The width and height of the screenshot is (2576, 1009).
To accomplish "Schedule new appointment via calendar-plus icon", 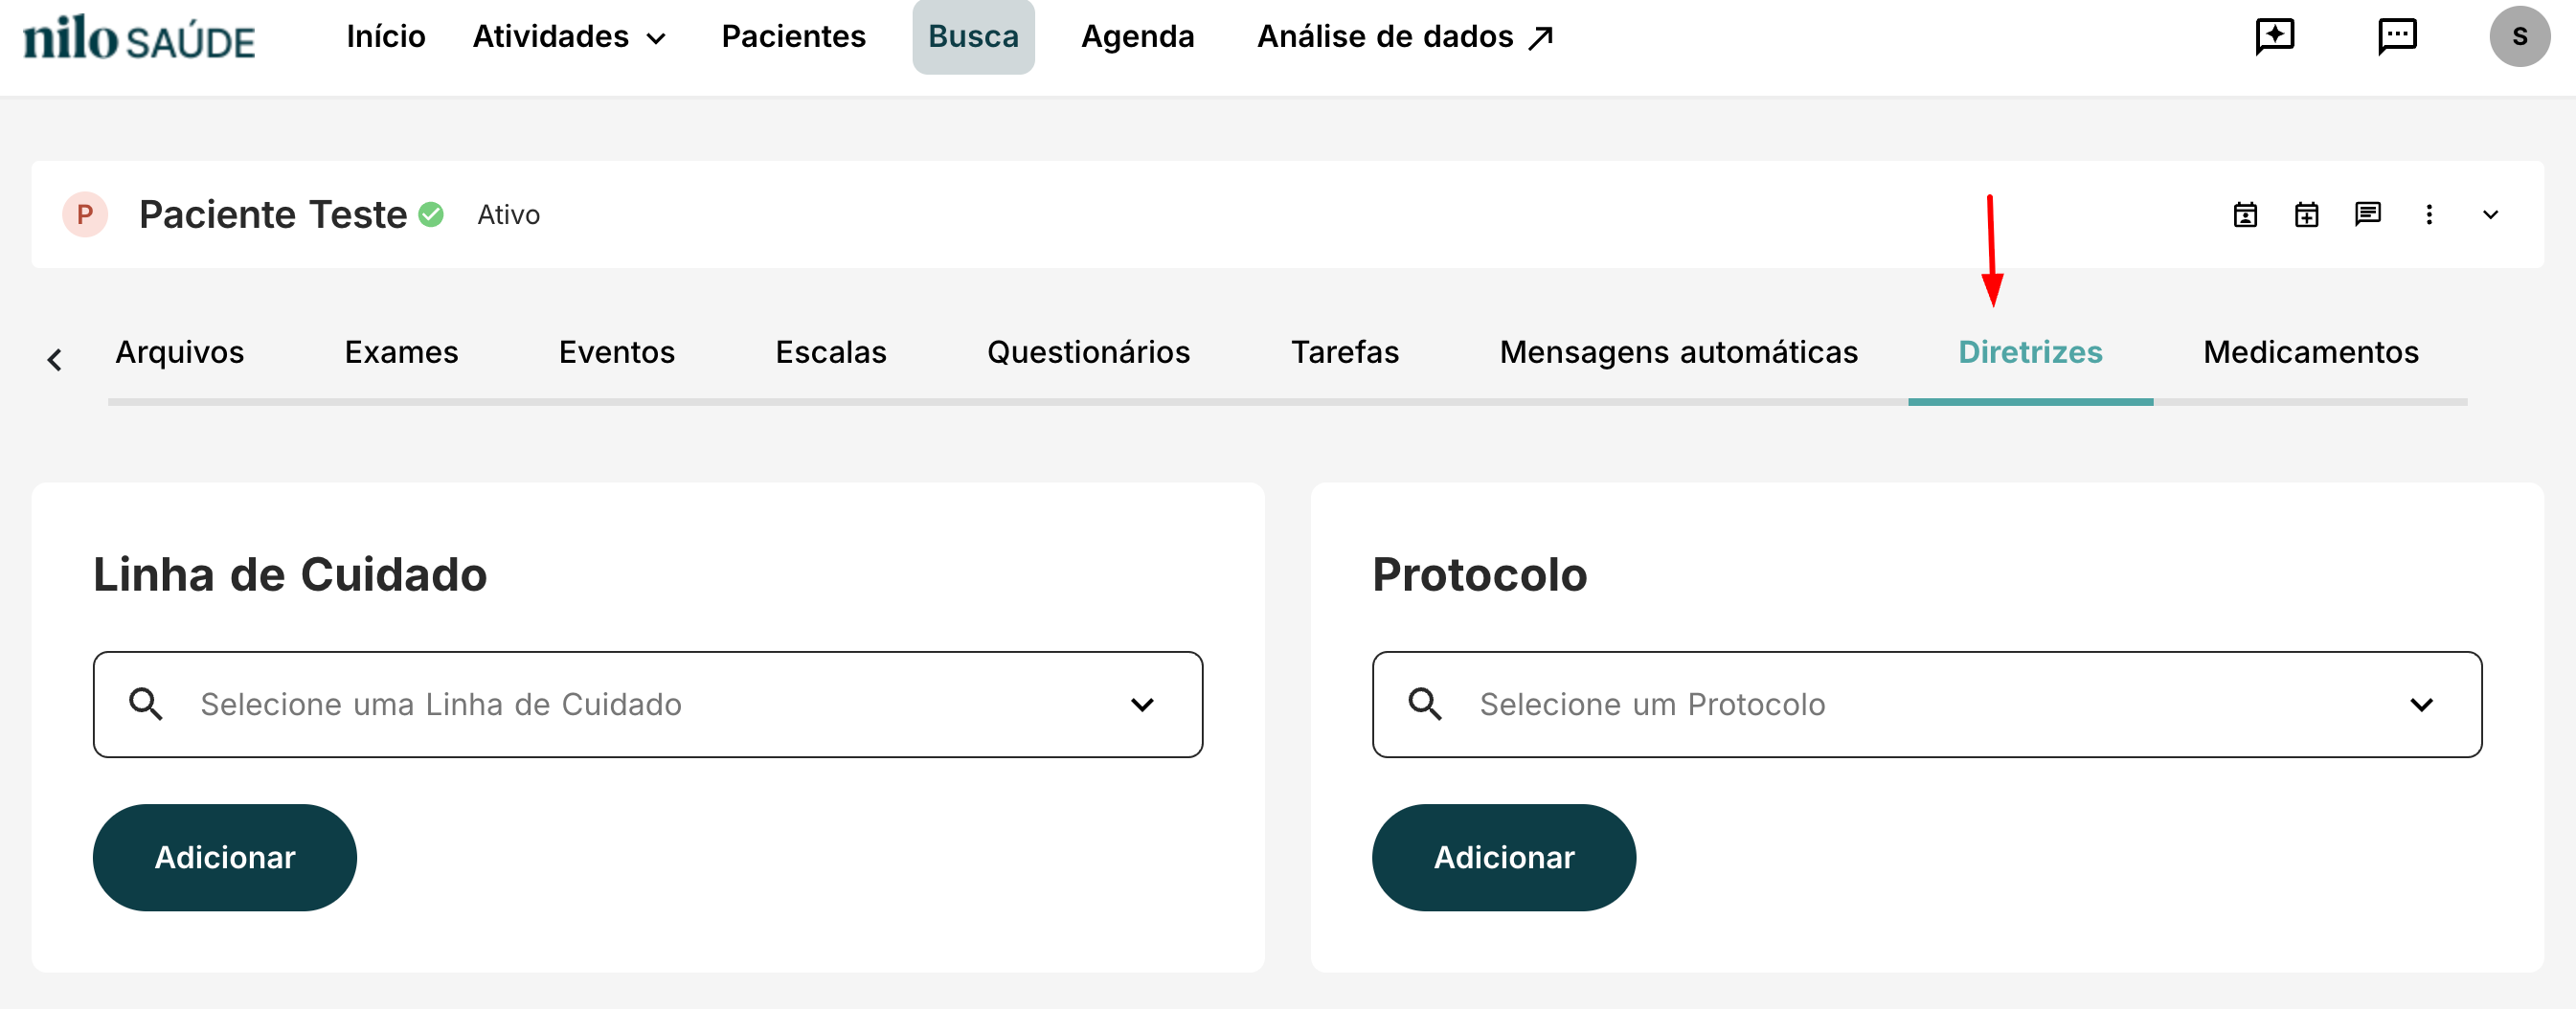I will click(x=2306, y=215).
